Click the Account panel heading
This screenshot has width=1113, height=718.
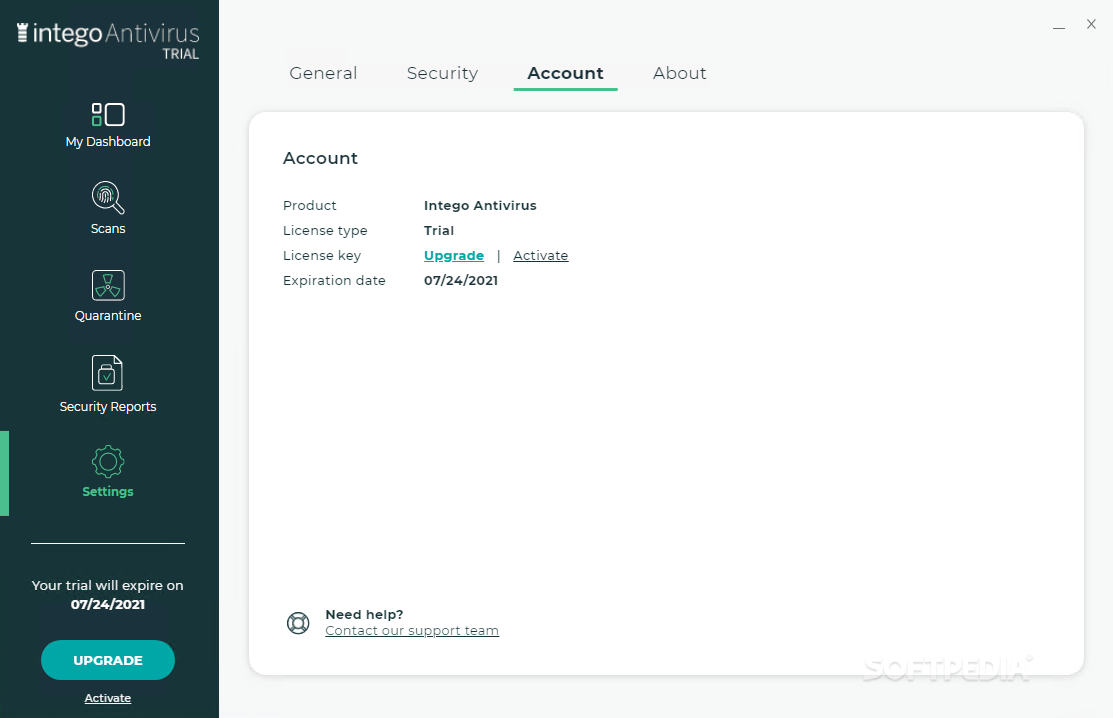pyautogui.click(x=320, y=158)
